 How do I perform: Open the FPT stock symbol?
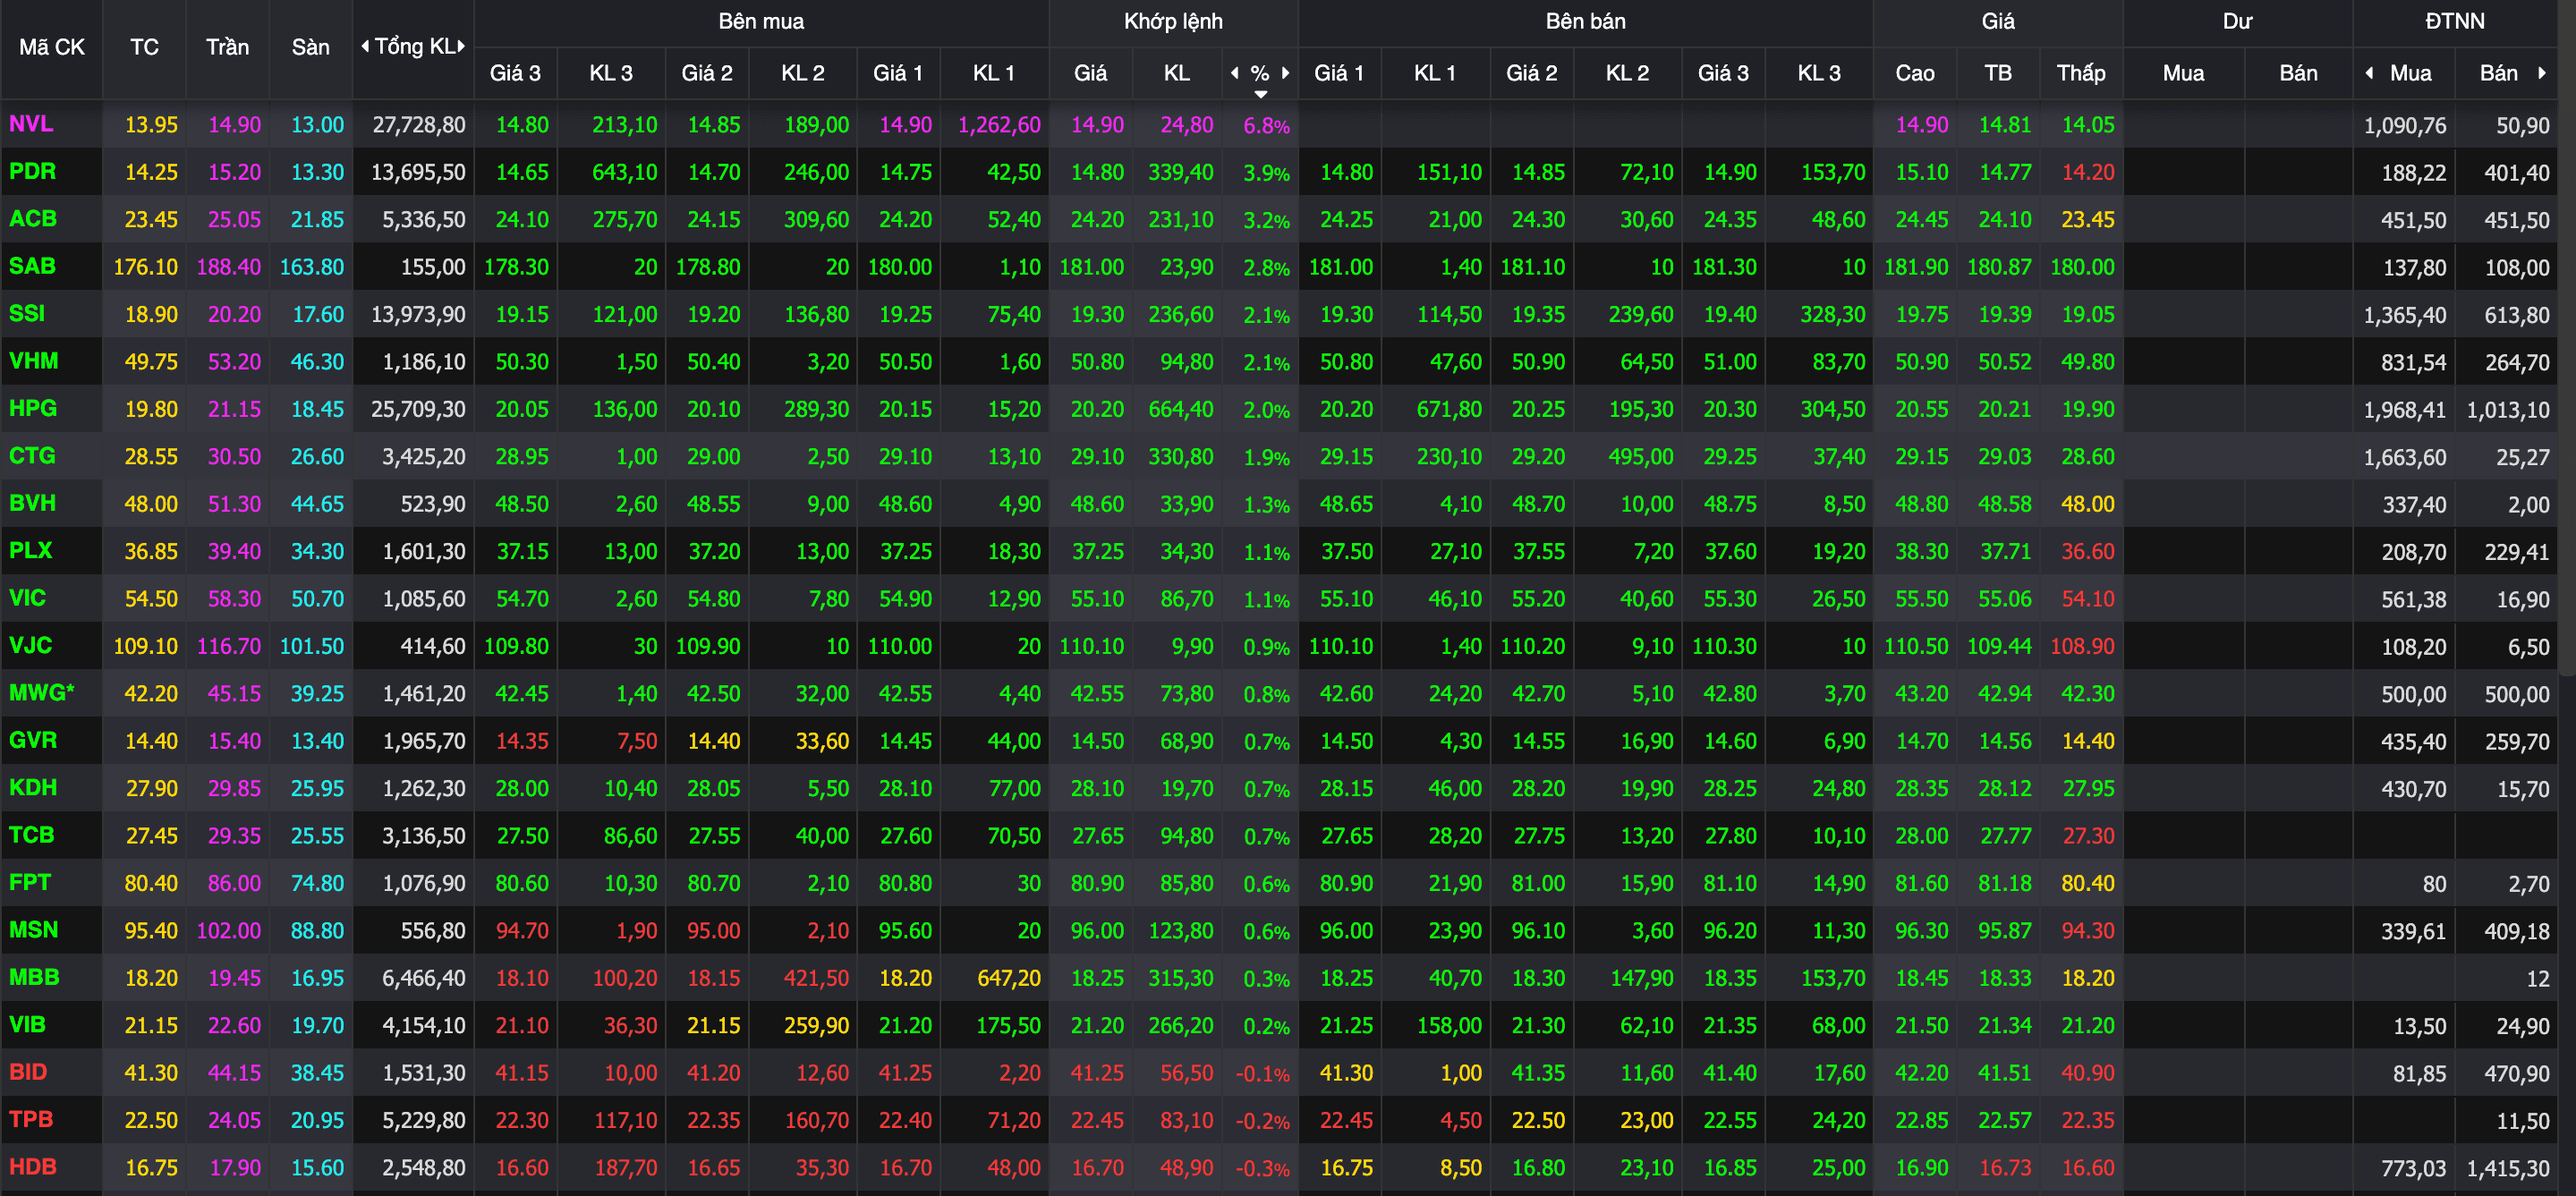pyautogui.click(x=29, y=882)
